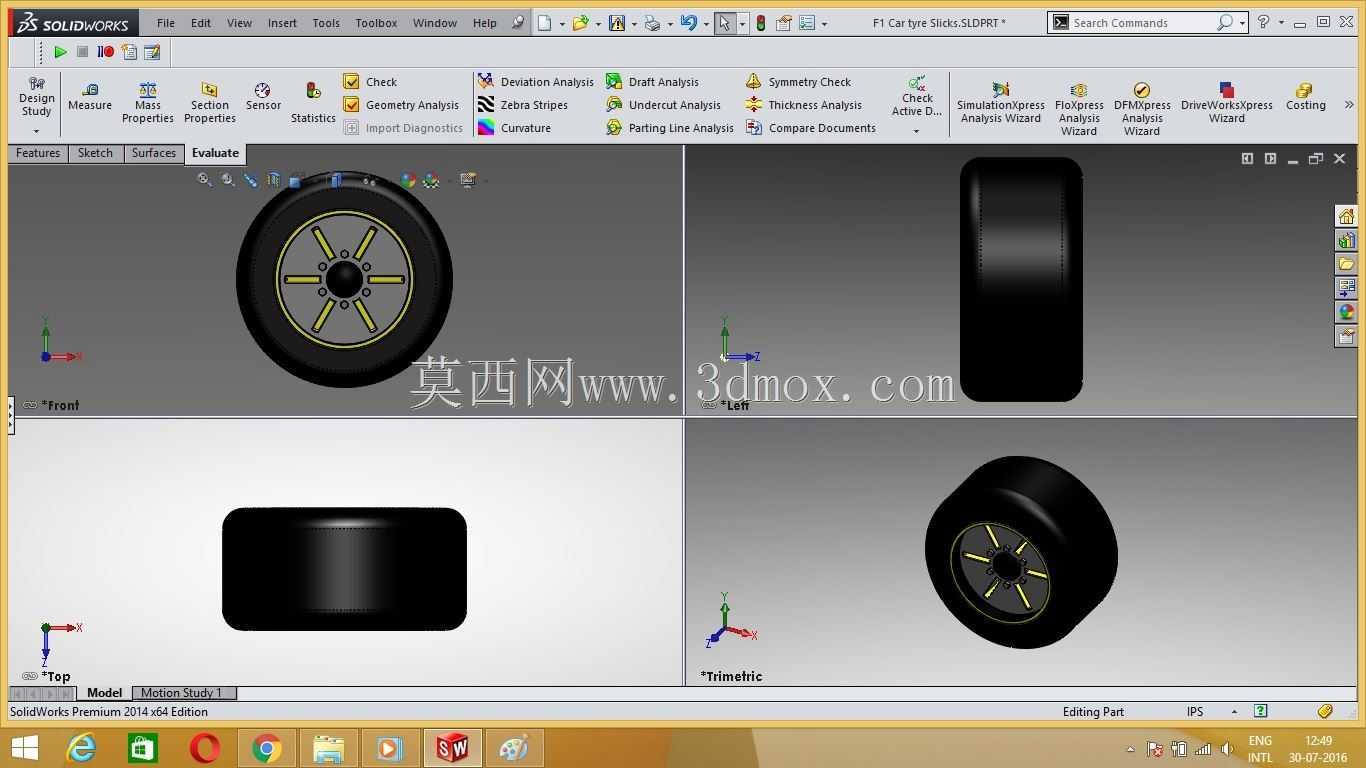The width and height of the screenshot is (1366, 768).
Task: Open the Measure tool
Action: (x=90, y=97)
